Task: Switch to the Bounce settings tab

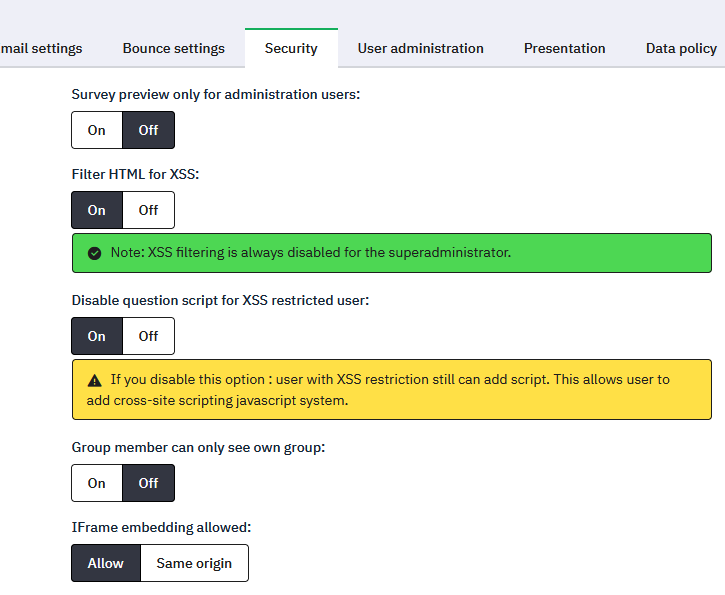Action: click(174, 48)
